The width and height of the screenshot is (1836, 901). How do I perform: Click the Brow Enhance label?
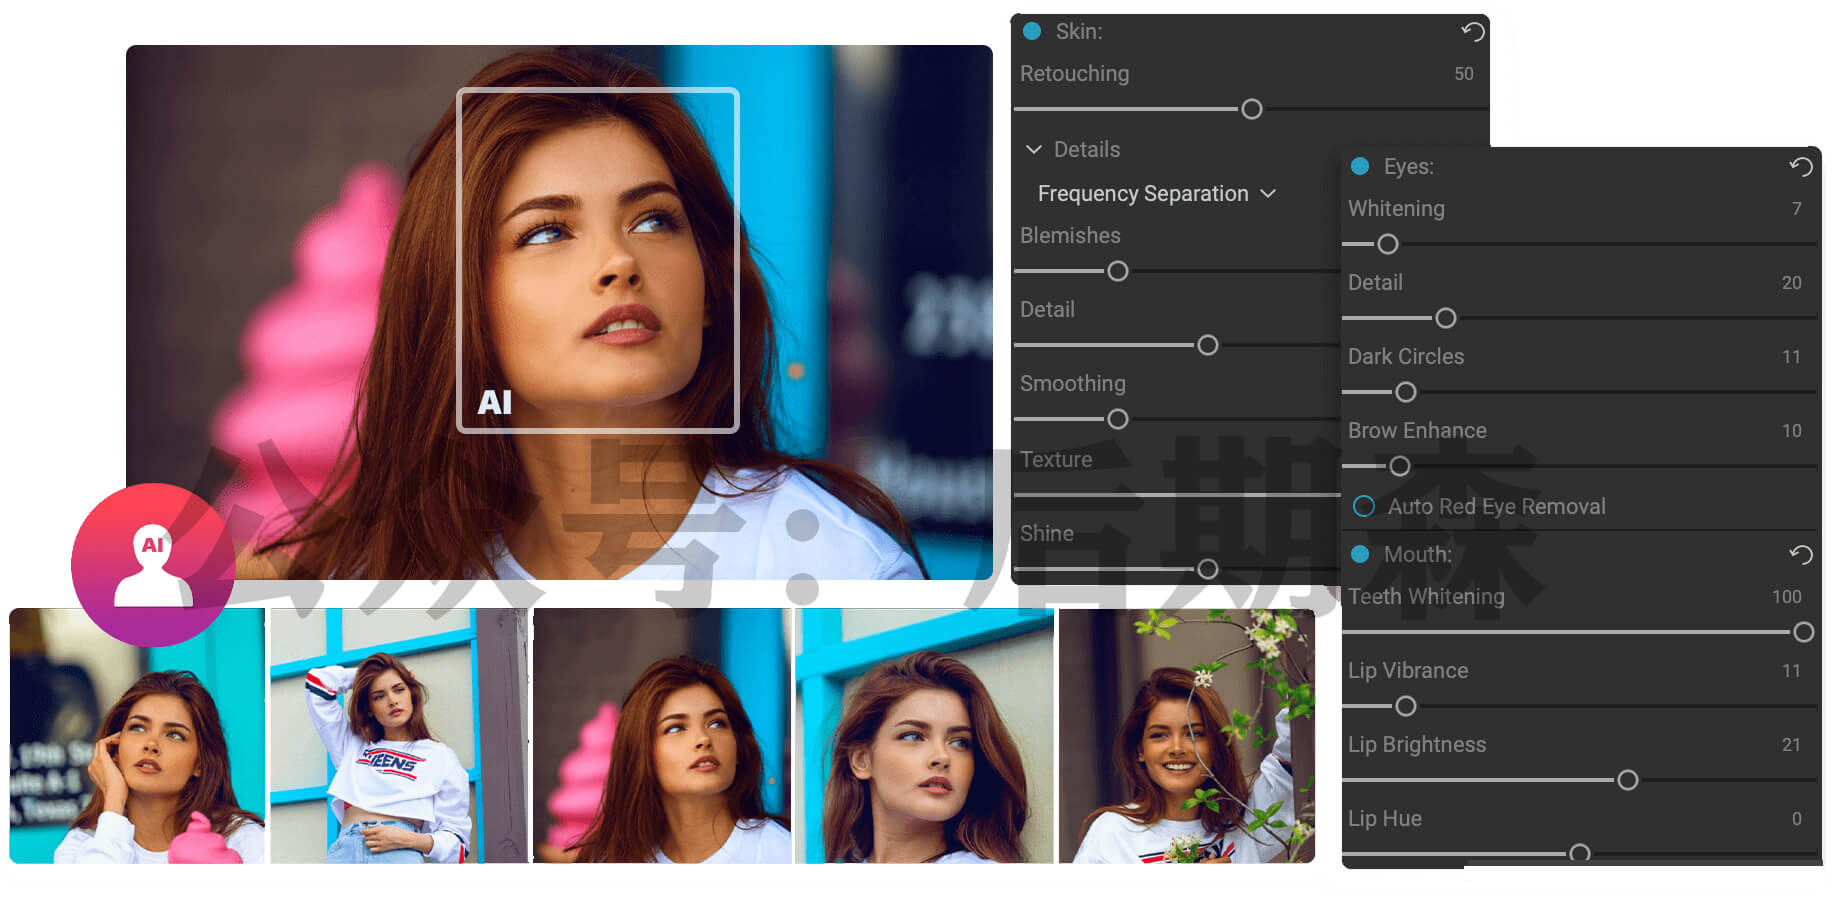click(1417, 431)
